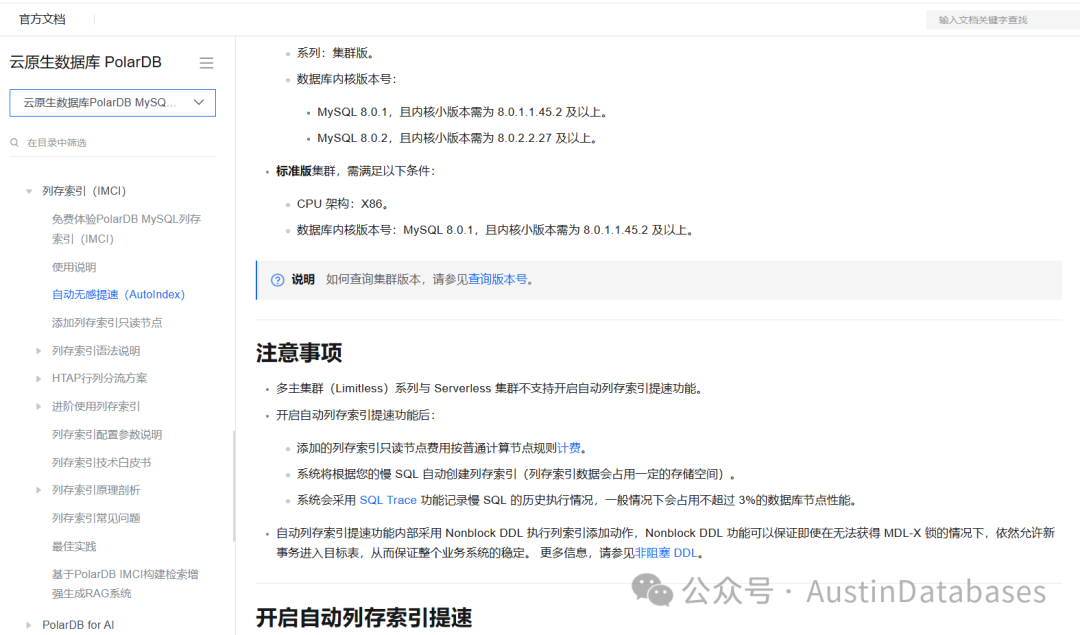Expand the 列存索引原理剖析 tree node
The width and height of the screenshot is (1080, 635).
tap(39, 490)
